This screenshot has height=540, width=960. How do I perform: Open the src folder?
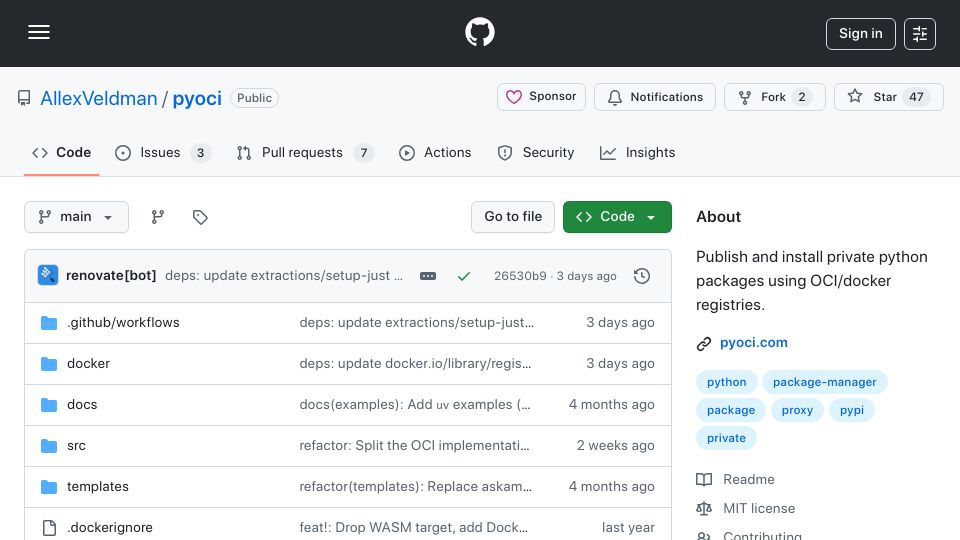coord(76,446)
